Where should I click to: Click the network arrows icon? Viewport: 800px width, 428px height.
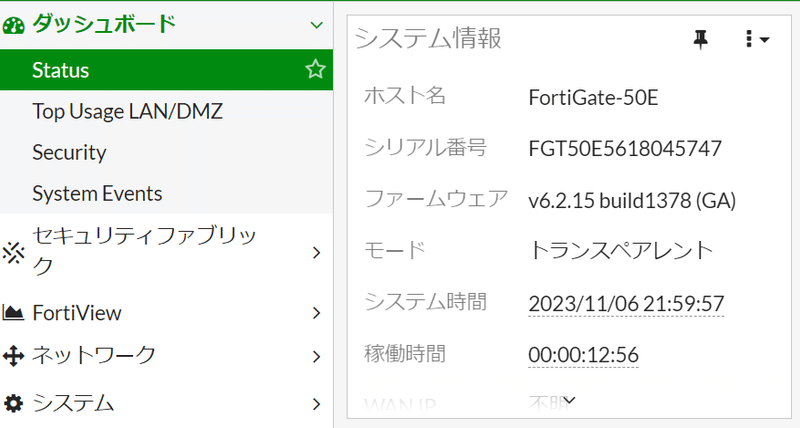[13, 356]
